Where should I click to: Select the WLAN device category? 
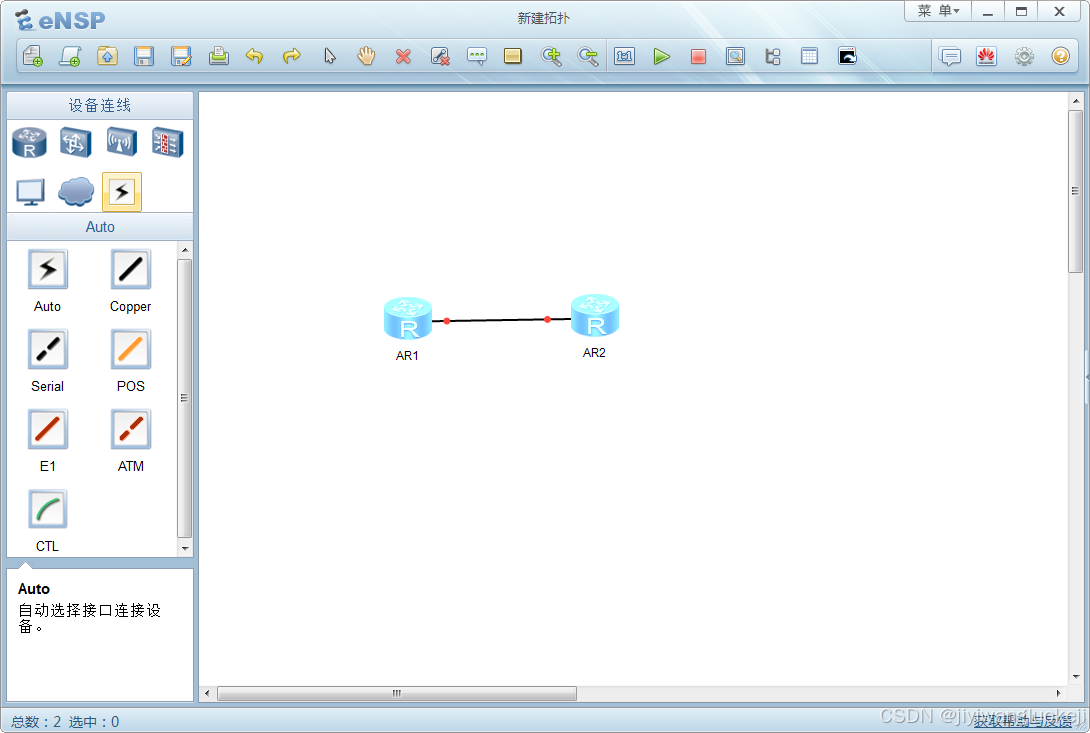122,142
